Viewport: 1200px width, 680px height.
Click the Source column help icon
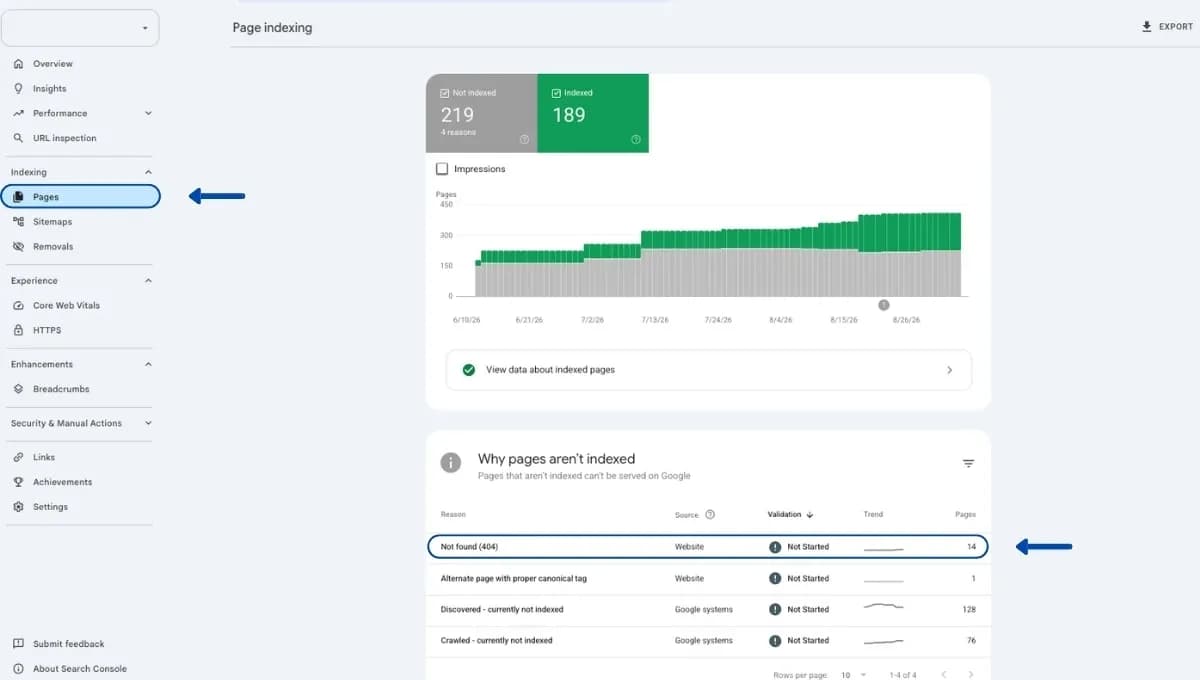click(710, 515)
